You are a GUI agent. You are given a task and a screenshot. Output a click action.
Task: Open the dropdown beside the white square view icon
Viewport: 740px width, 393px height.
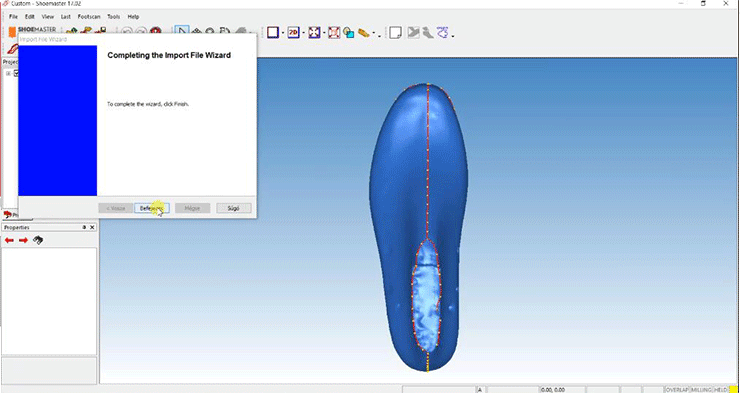[x=283, y=33]
